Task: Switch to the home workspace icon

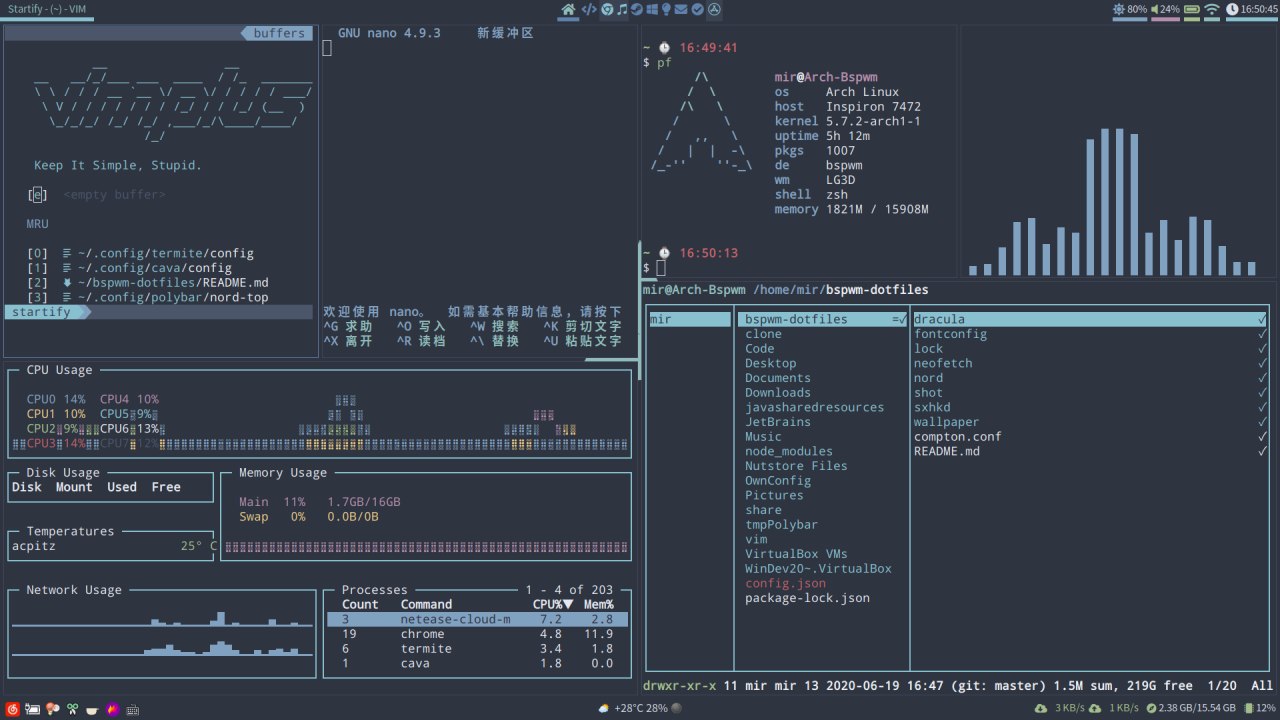Action: 568,9
